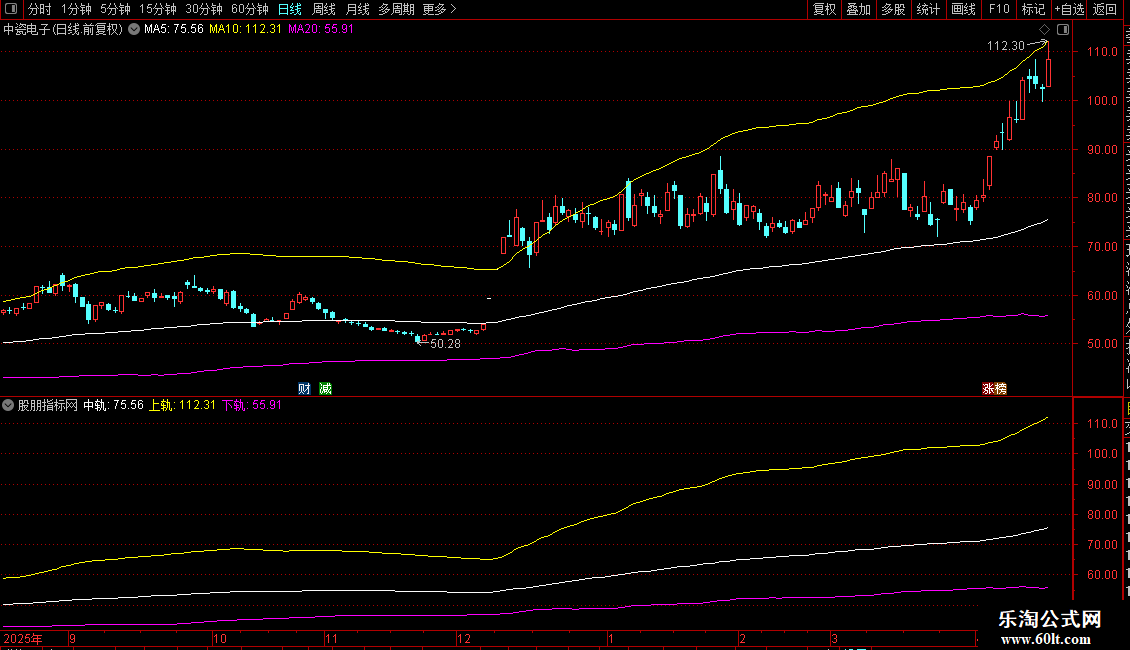Image resolution: width=1130 pixels, height=650 pixels.
Task: Click the stock title 中瓷电子(日线.前复权)
Action: [63, 30]
